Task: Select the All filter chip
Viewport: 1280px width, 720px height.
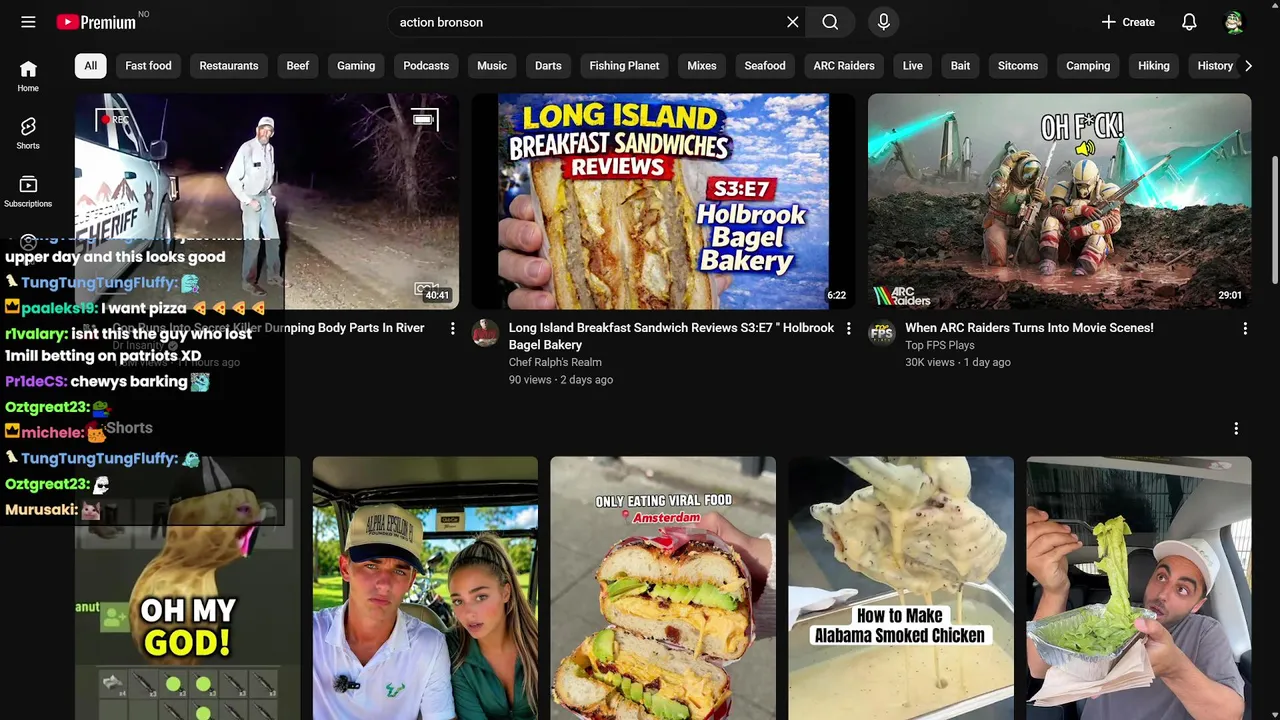Action: (91, 66)
